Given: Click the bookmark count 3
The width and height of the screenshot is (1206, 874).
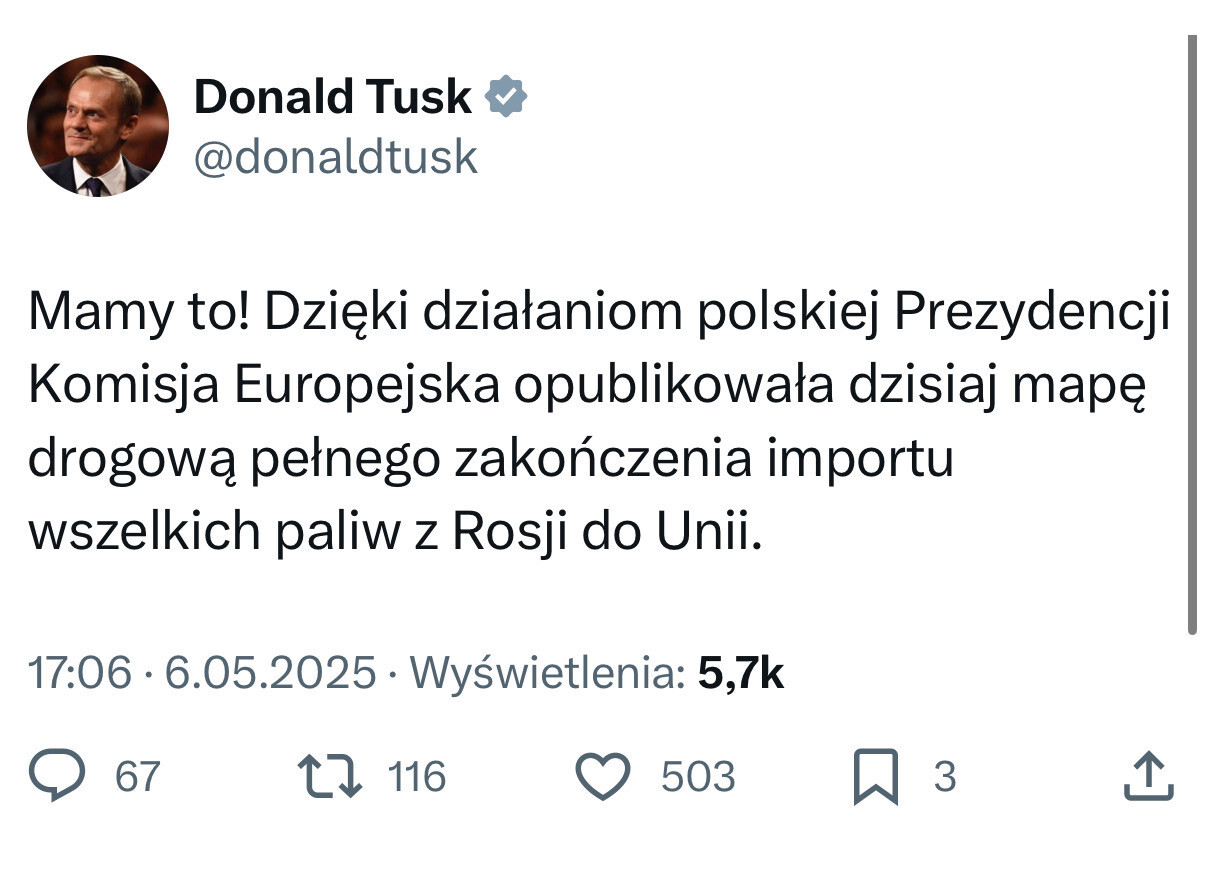Looking at the screenshot, I should pos(945,777).
